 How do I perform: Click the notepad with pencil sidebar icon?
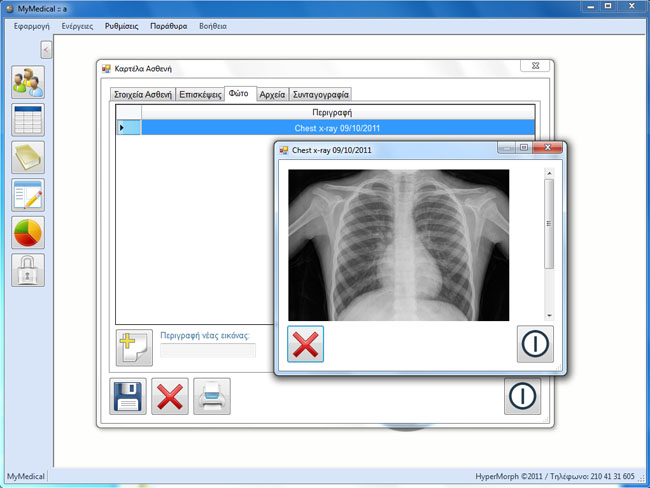coord(28,195)
